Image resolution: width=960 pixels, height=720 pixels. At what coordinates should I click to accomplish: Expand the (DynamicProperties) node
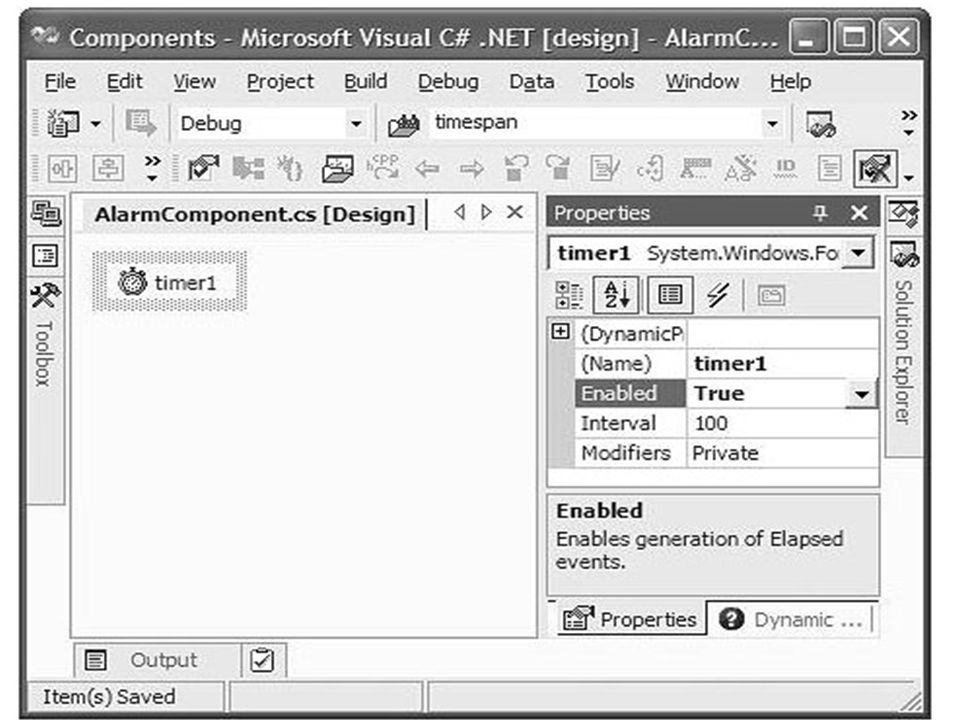coord(560,332)
